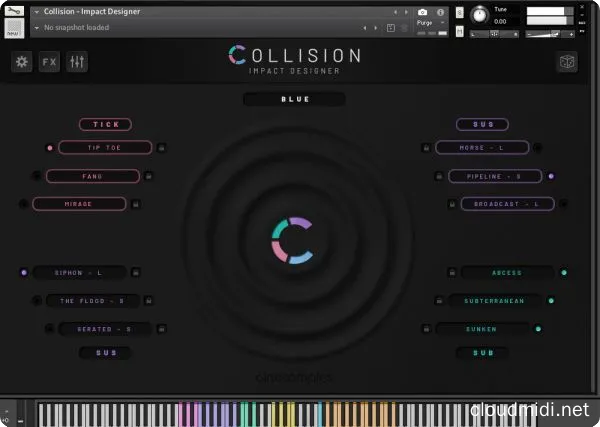Click the lock icon next to SERATED - S
This screenshot has height=427, width=600.
(x=161, y=329)
